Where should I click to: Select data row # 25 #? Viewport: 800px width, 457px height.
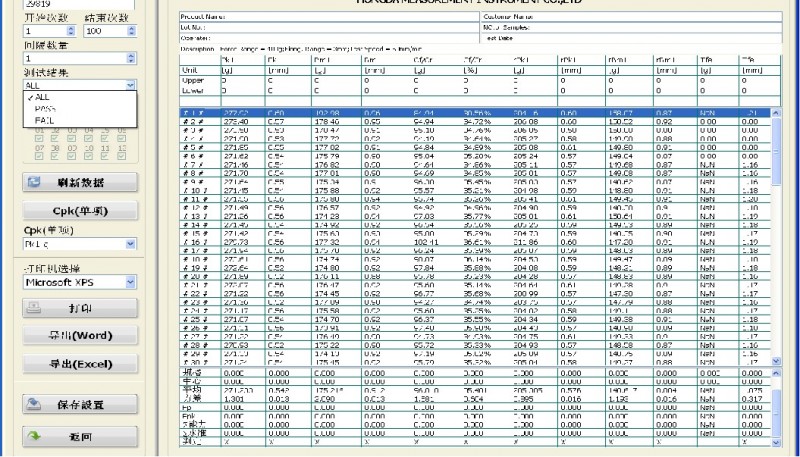[476, 319]
